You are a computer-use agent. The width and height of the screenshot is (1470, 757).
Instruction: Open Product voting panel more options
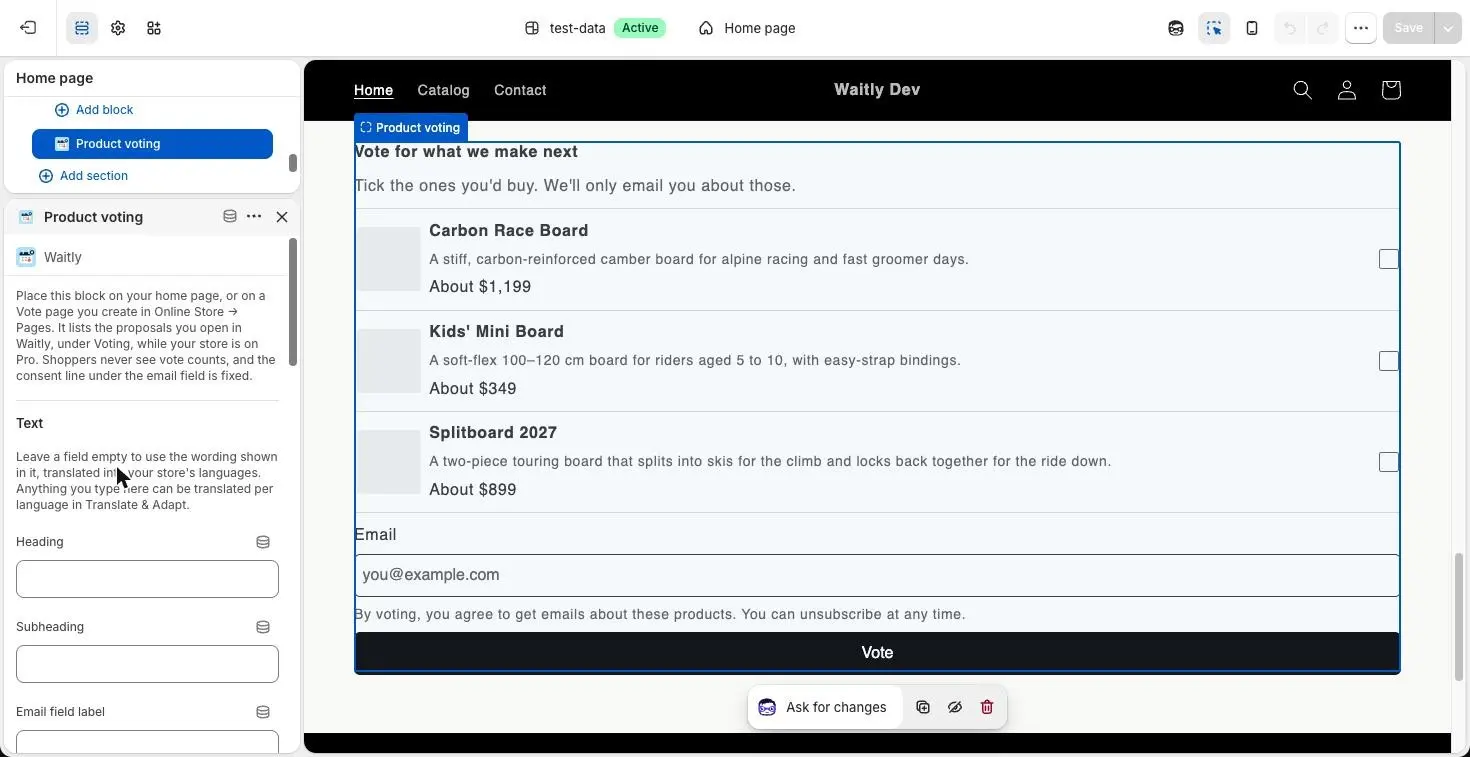(x=254, y=217)
